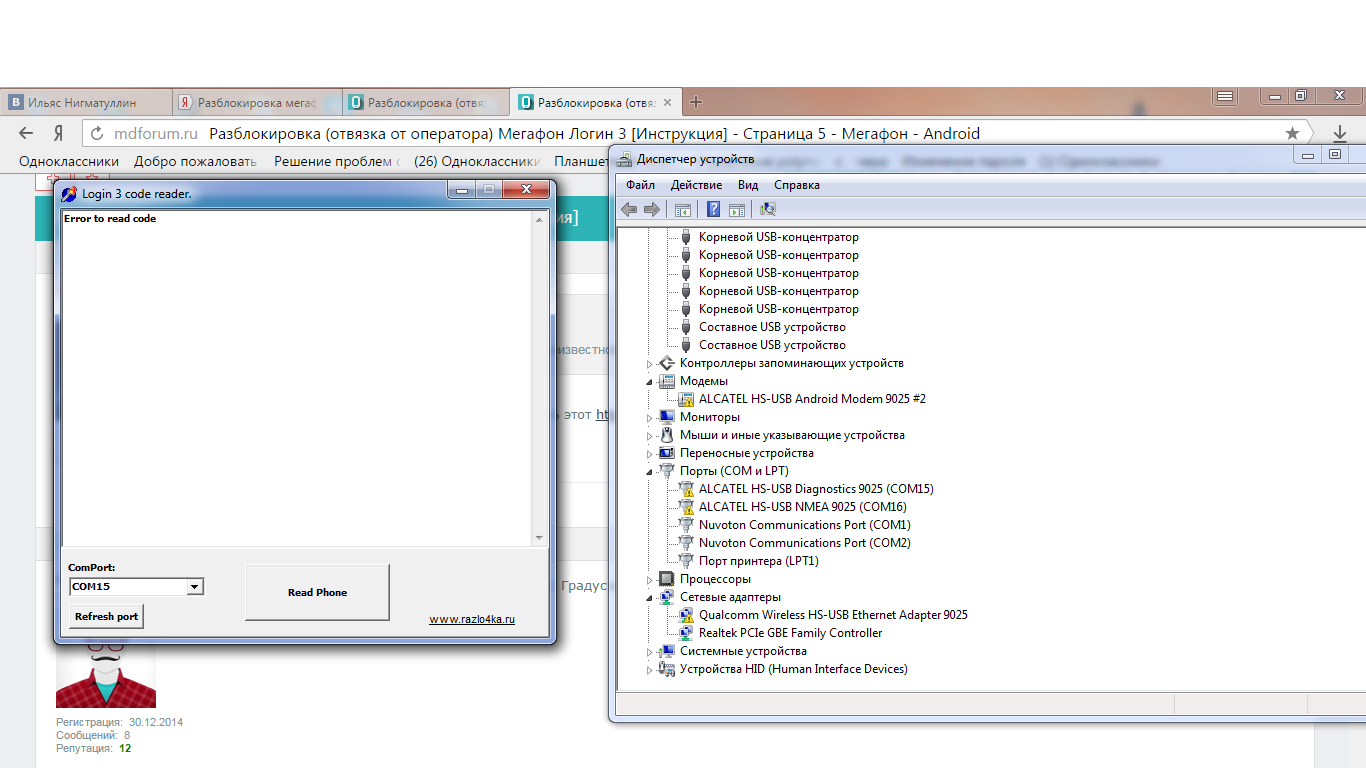Click show/hide console tree toolbar icon

[x=683, y=209]
